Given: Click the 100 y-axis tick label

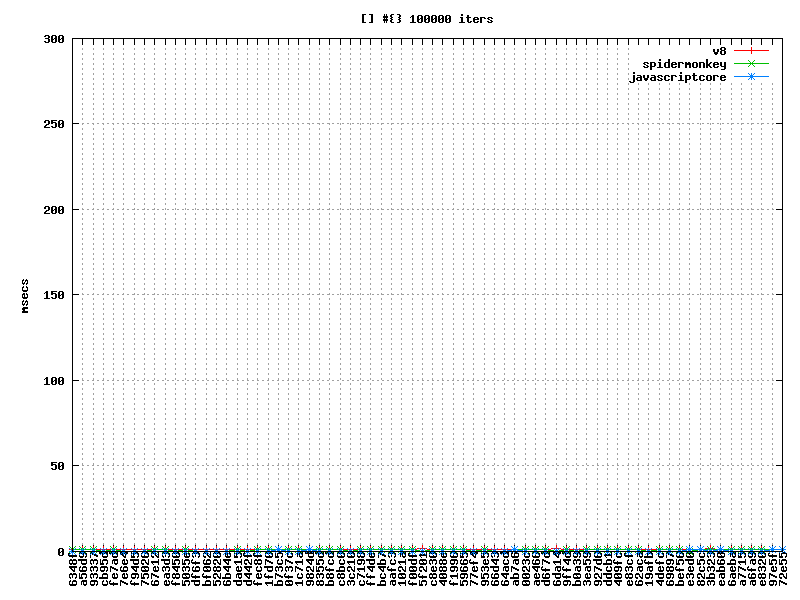Looking at the screenshot, I should (54, 381).
